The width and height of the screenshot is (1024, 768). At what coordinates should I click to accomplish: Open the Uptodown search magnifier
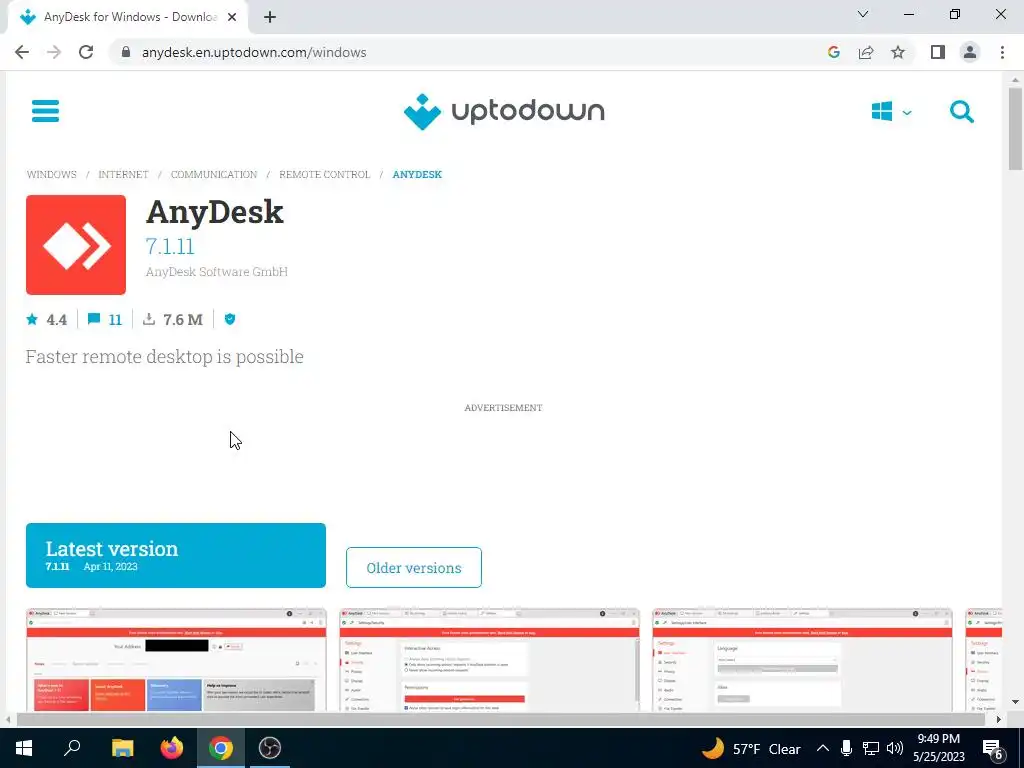pos(961,112)
